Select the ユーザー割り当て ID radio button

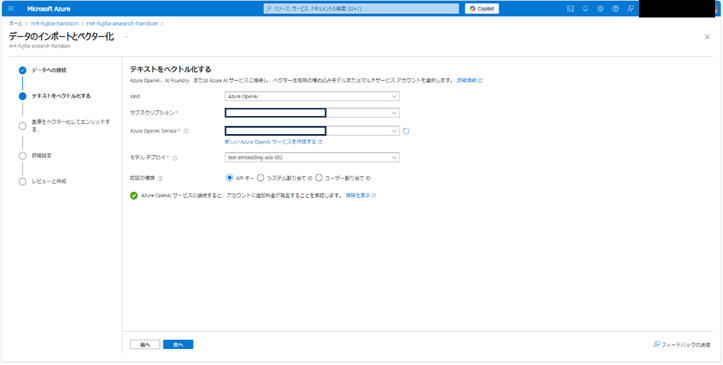coord(319,178)
